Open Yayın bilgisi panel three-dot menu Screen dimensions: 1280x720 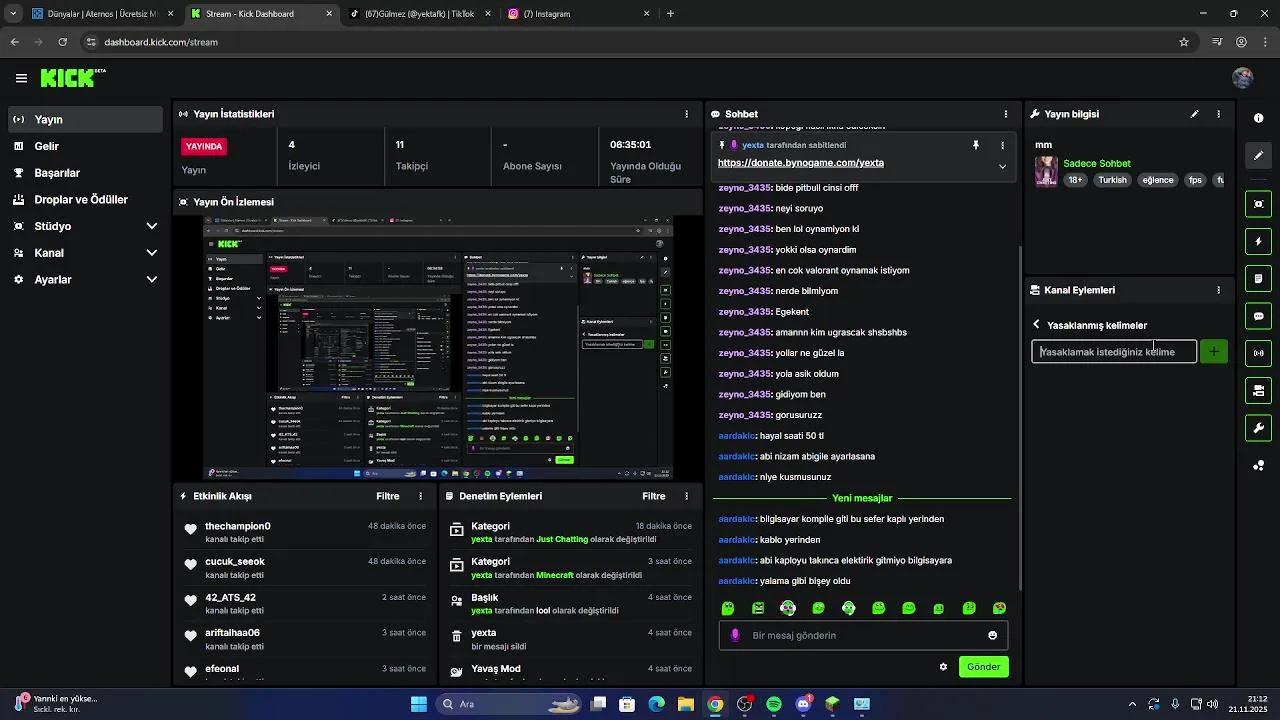tap(1218, 114)
